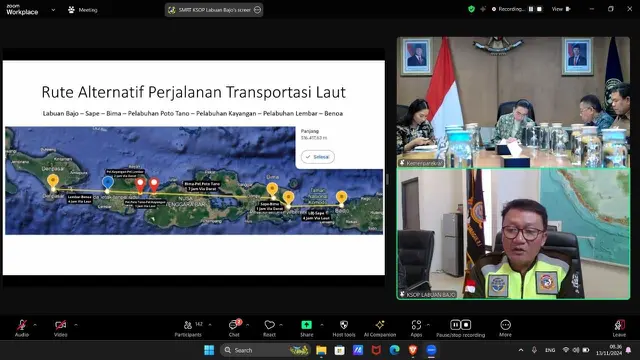
Task: Click the route subtitle starting 'Labuan Bajo – Sape'
Action: (x=193, y=113)
